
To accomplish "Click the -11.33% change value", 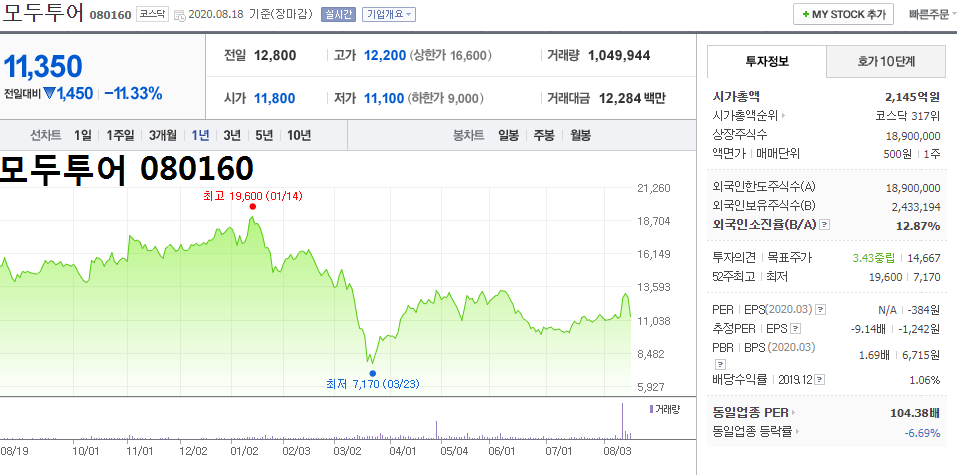I will pyautogui.click(x=133, y=94).
